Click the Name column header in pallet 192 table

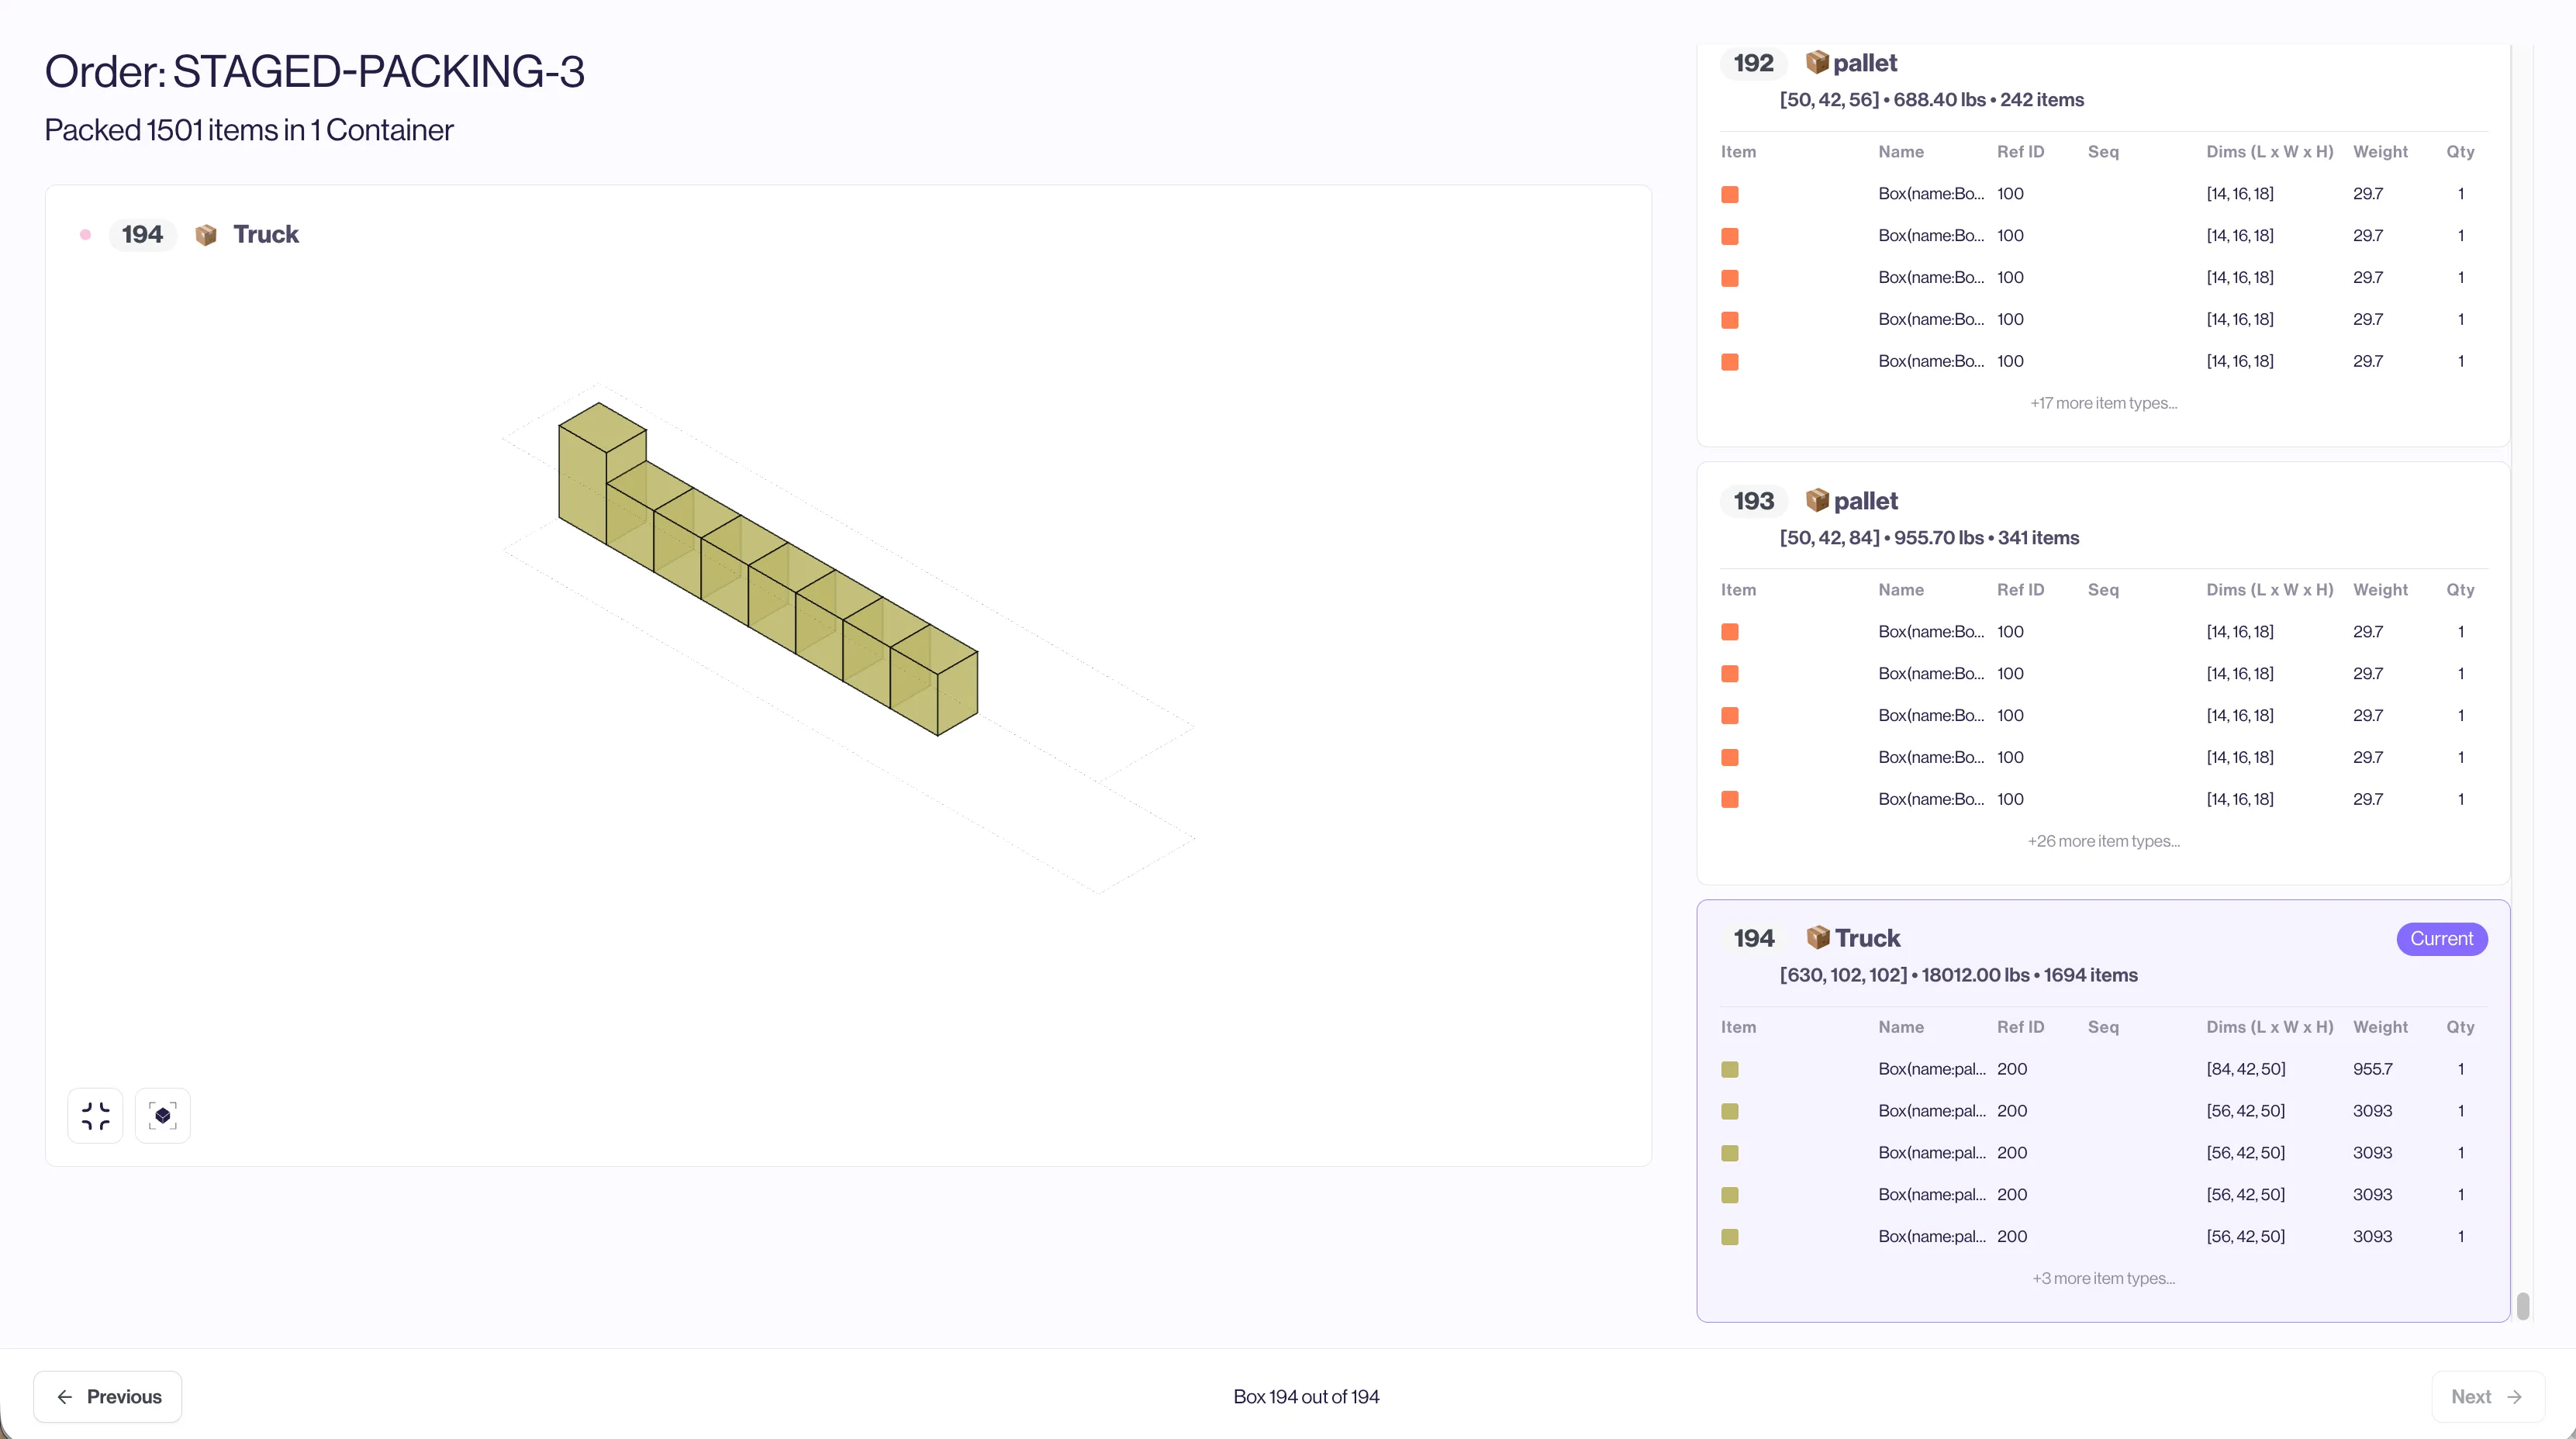pyautogui.click(x=1900, y=152)
